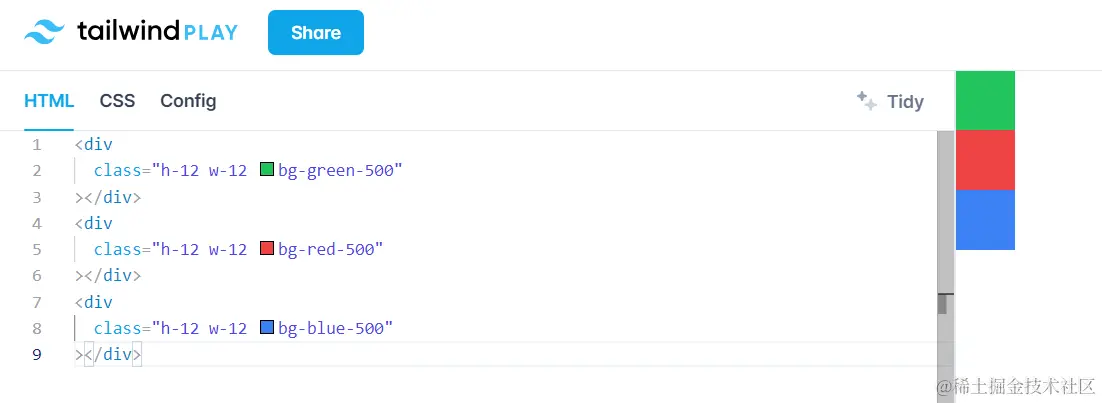Viewport: 1102px width, 403px height.
Task: Click the green square in preview
Action: 985,100
